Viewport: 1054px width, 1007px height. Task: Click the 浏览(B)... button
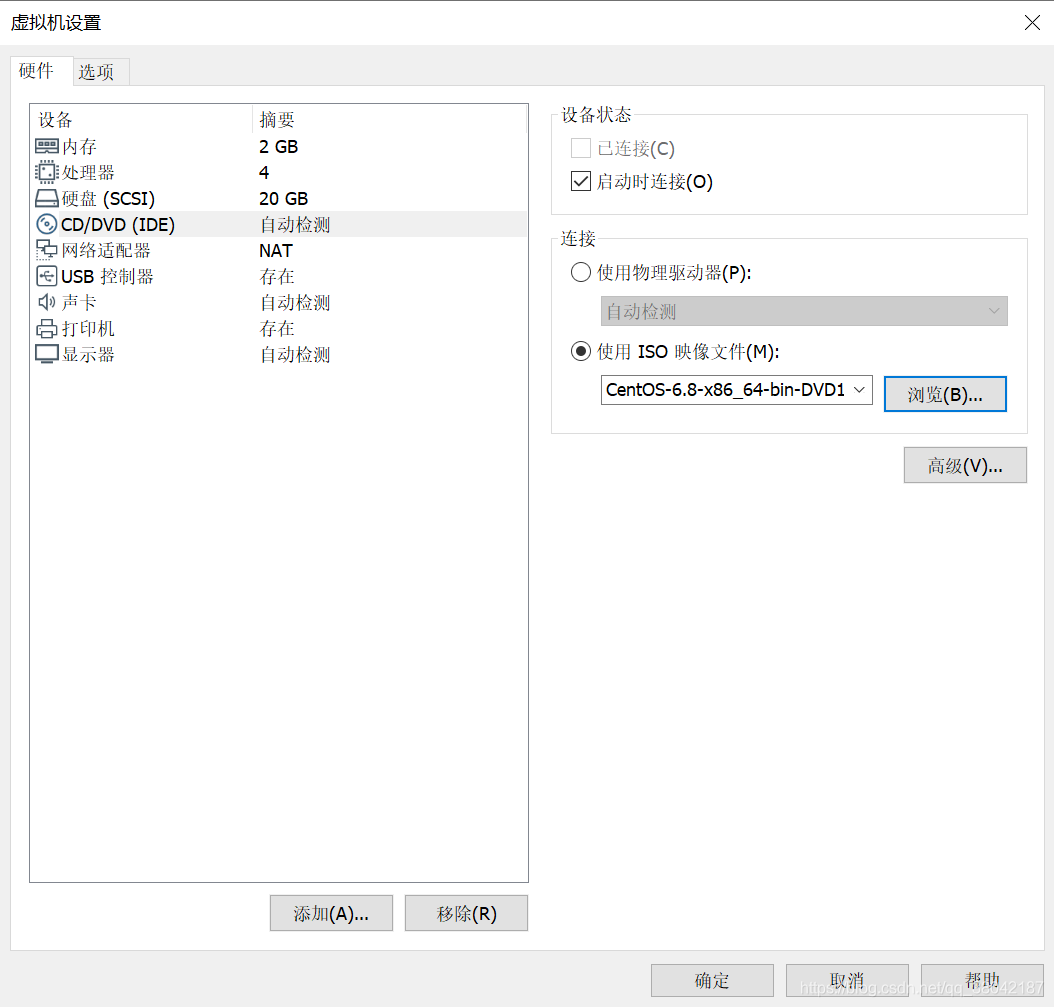944,393
